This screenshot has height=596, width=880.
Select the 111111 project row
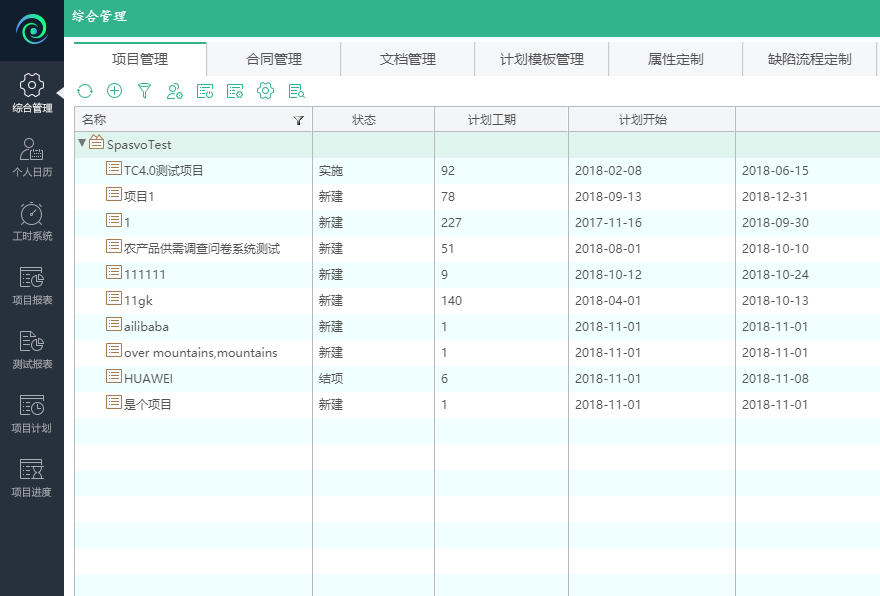pyautogui.click(x=477, y=274)
